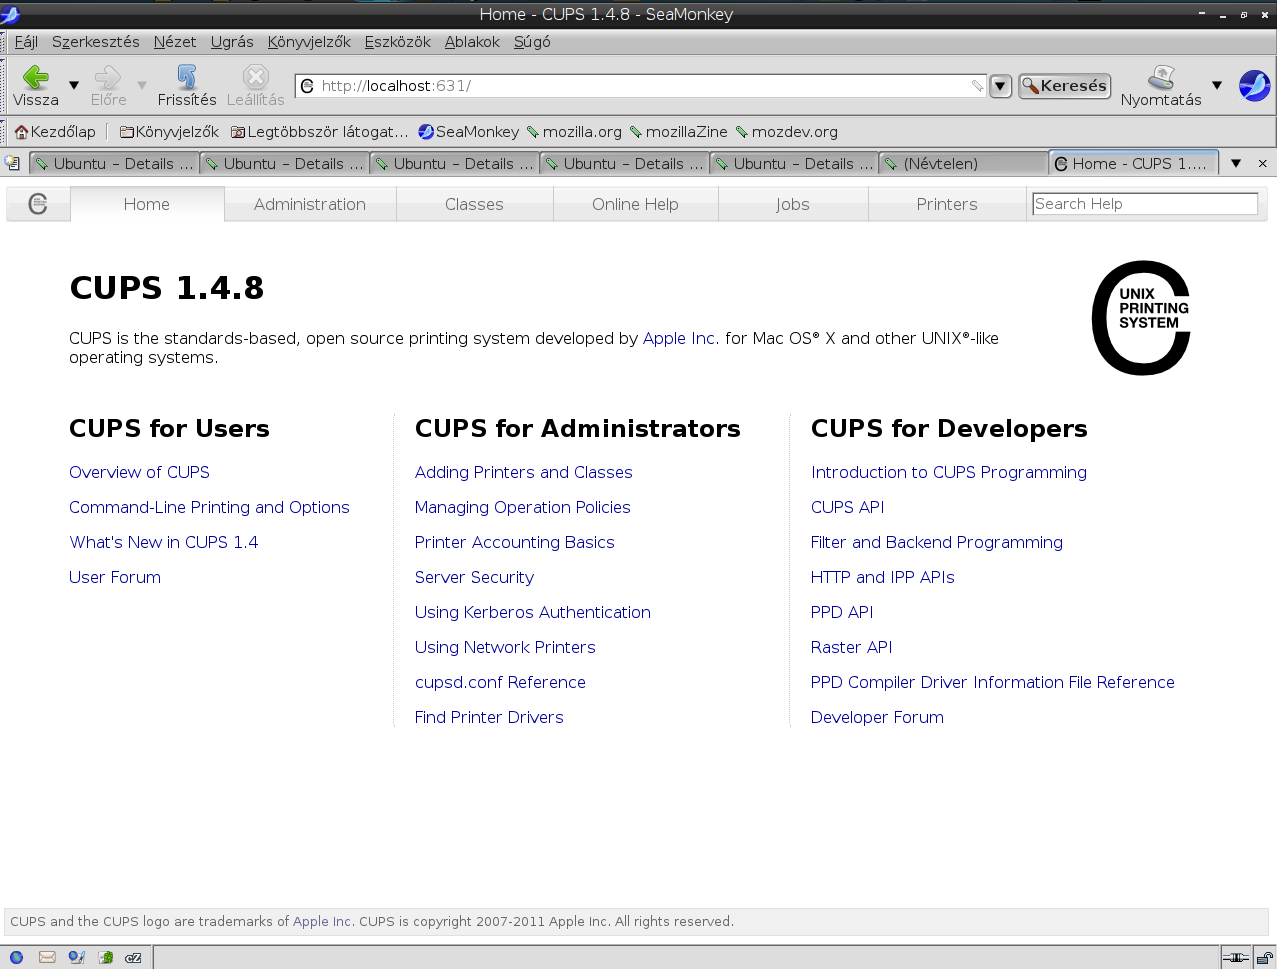Open the mozillaZine bookmark
This screenshot has height=969, width=1277.
click(x=679, y=132)
